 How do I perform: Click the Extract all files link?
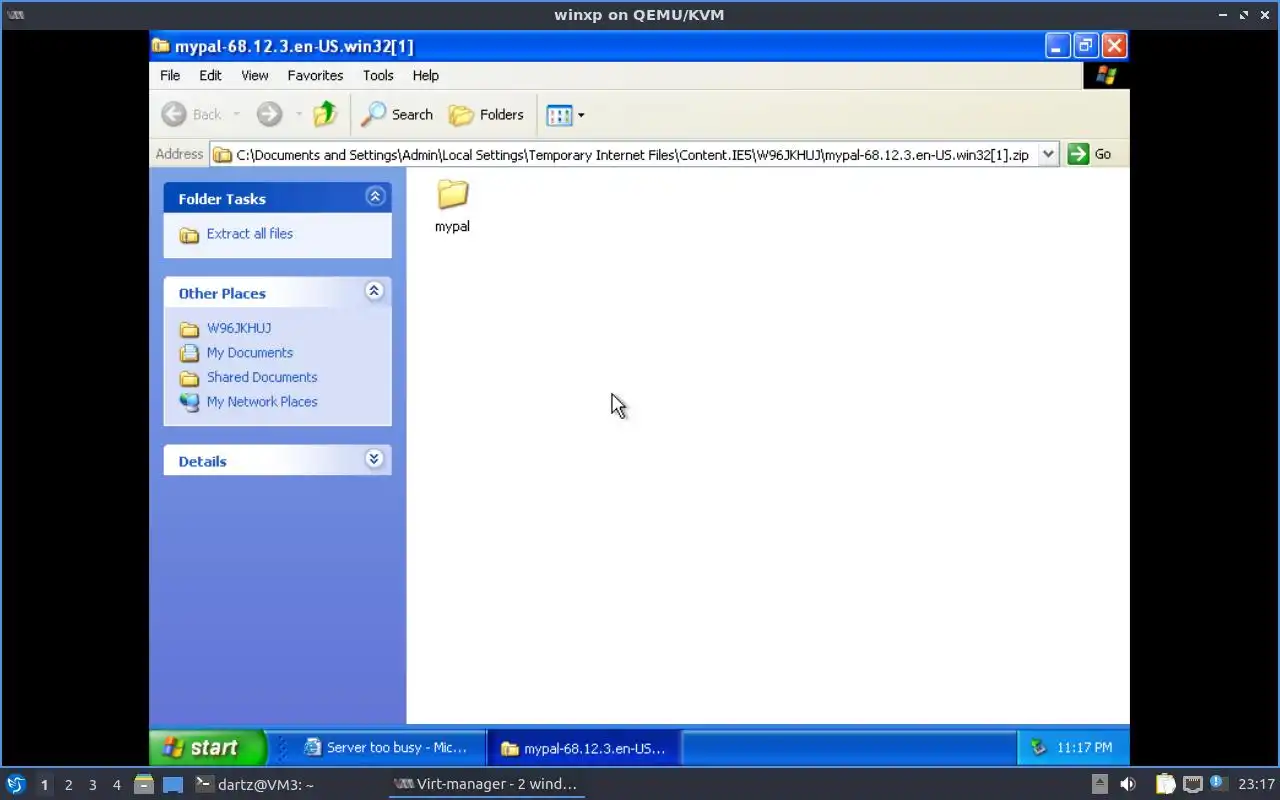tap(250, 234)
